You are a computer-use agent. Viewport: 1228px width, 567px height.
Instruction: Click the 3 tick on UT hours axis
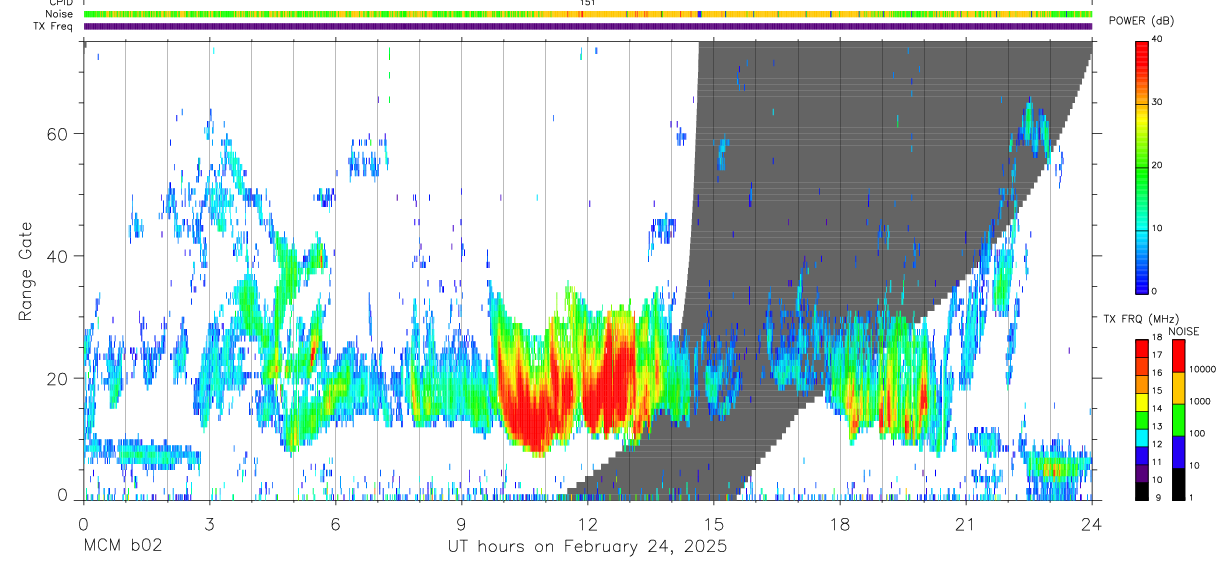coord(209,524)
